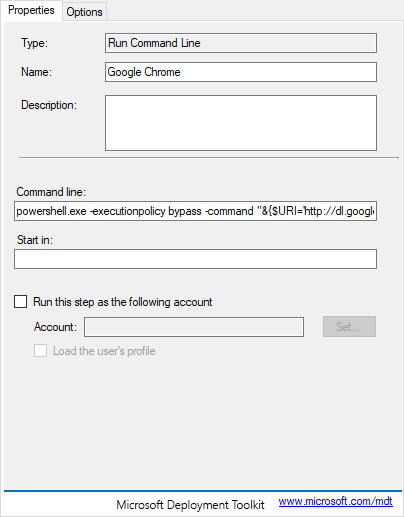This screenshot has width=404, height=517.
Task: Click the Start in: label
Action: (35, 240)
